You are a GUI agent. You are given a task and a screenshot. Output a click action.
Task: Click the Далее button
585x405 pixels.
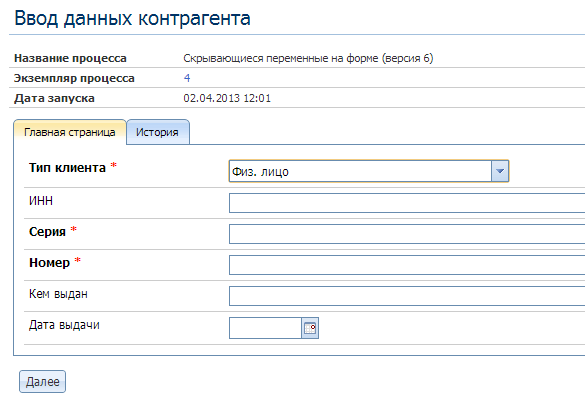pos(43,382)
